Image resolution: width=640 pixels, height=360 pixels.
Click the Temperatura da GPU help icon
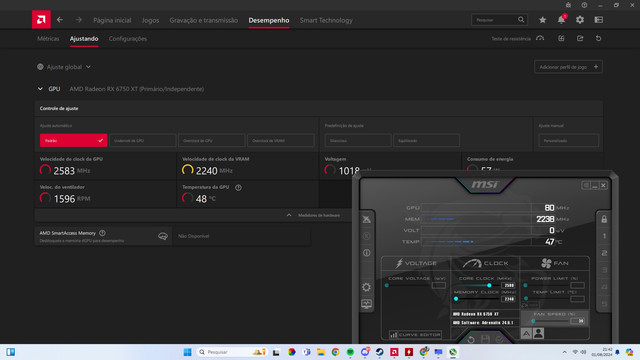point(238,187)
